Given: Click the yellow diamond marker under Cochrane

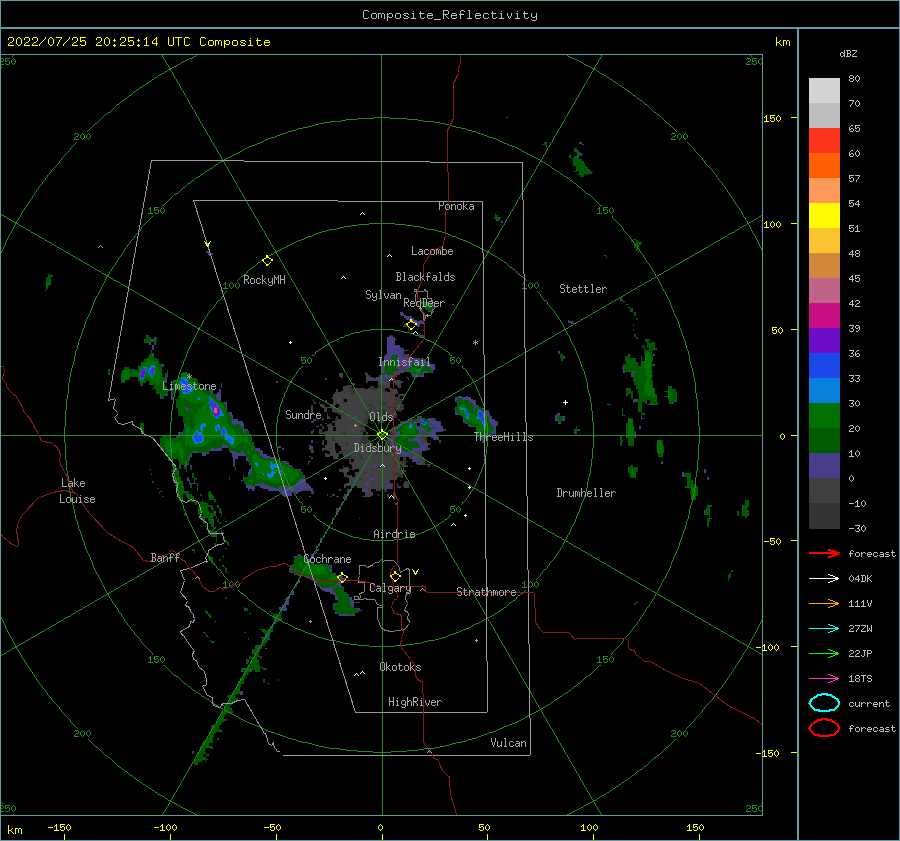Looking at the screenshot, I should (x=343, y=577).
